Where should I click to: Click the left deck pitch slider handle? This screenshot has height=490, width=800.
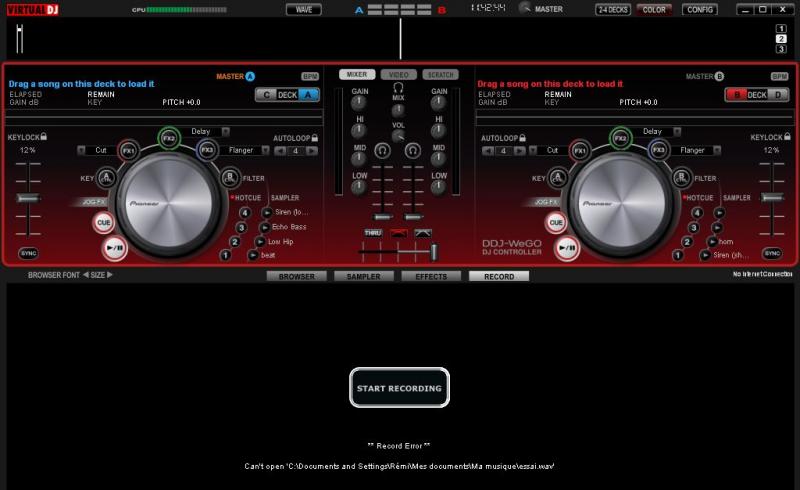(x=28, y=198)
